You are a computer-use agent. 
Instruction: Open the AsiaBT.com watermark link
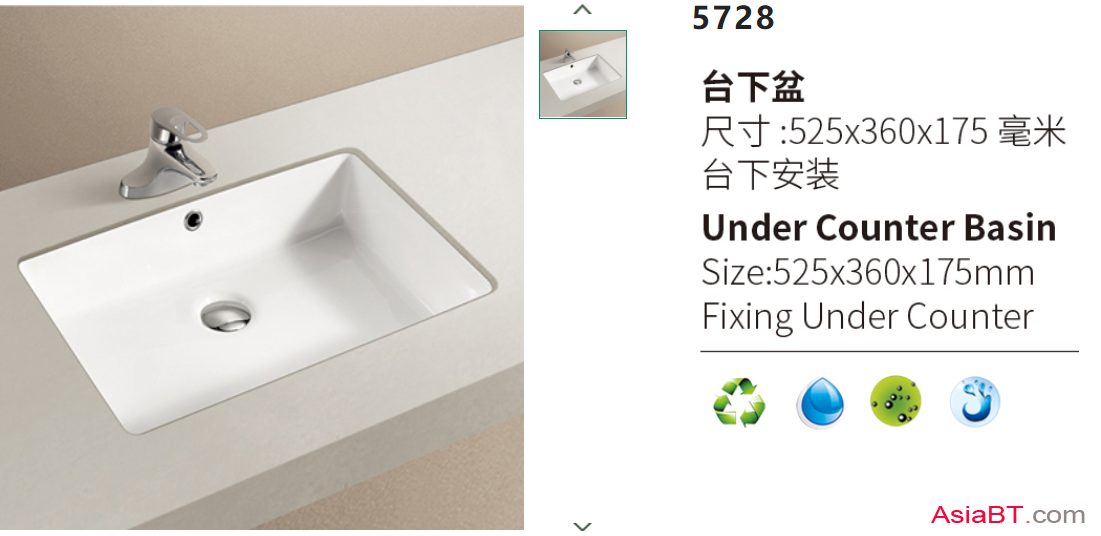tap(1008, 515)
